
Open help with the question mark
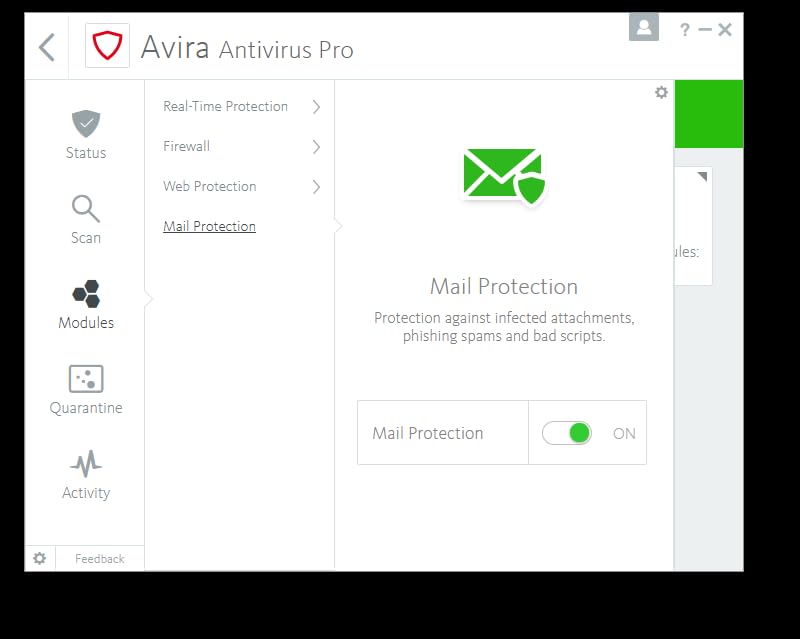(x=685, y=30)
